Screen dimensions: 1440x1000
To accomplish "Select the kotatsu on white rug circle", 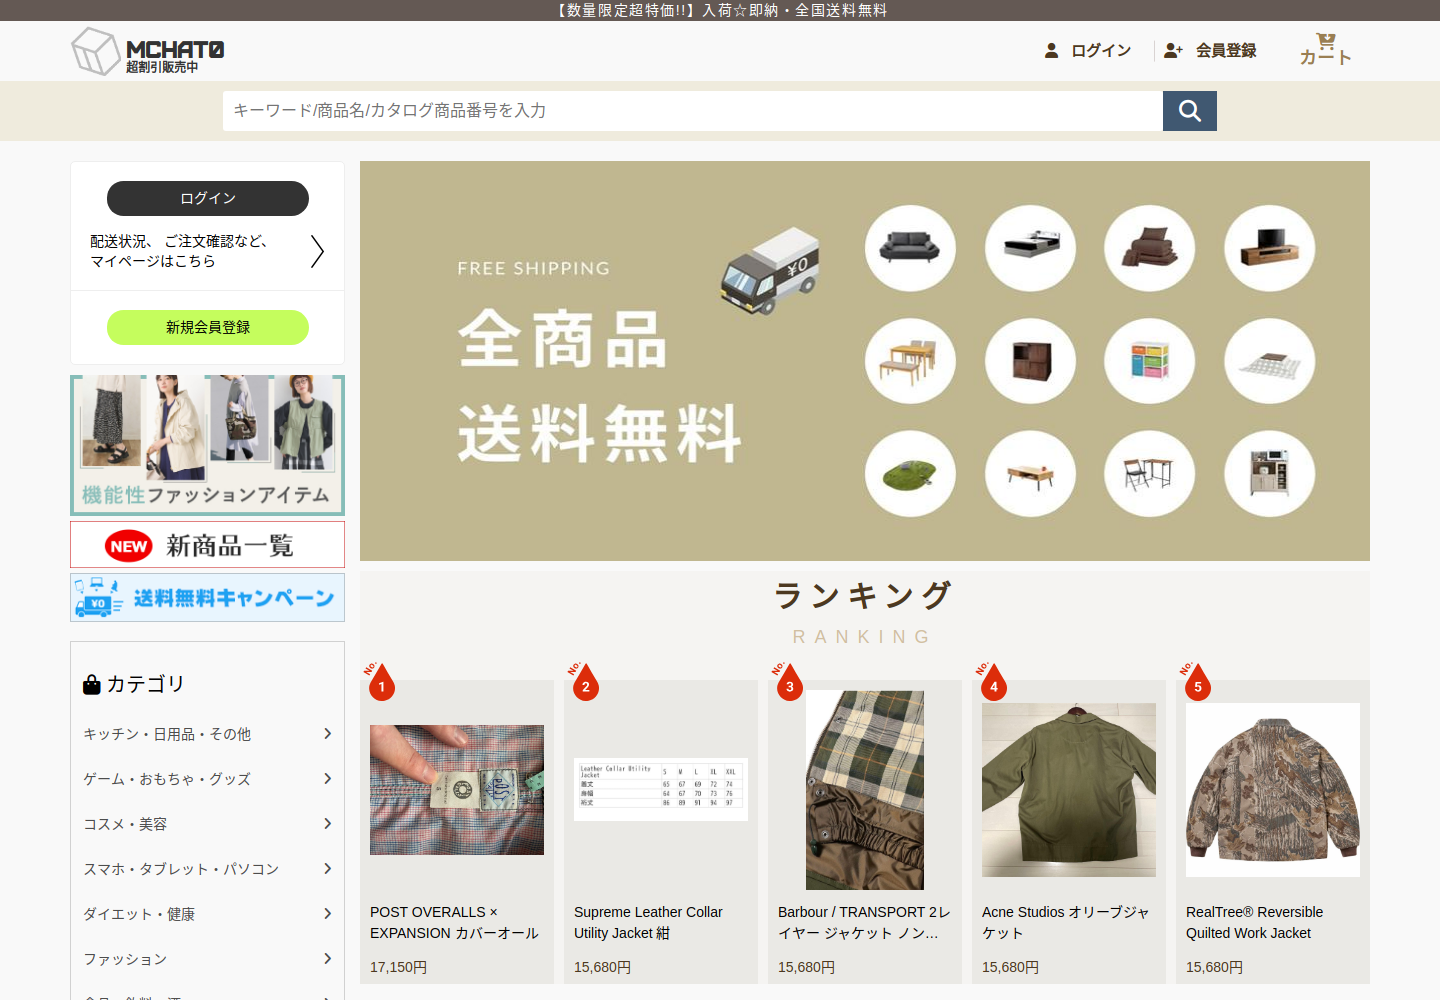I will [1269, 361].
